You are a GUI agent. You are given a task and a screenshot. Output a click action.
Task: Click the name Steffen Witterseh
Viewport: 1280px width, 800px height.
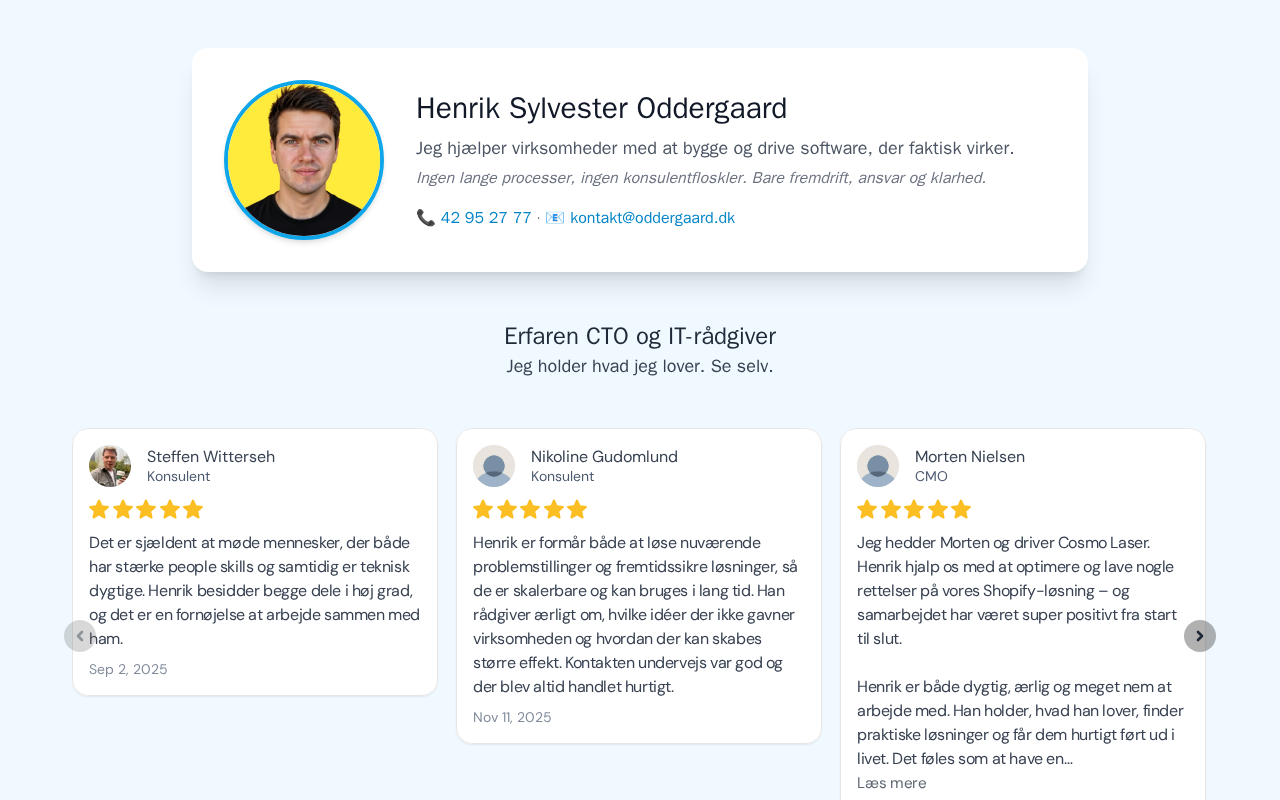[x=211, y=457]
